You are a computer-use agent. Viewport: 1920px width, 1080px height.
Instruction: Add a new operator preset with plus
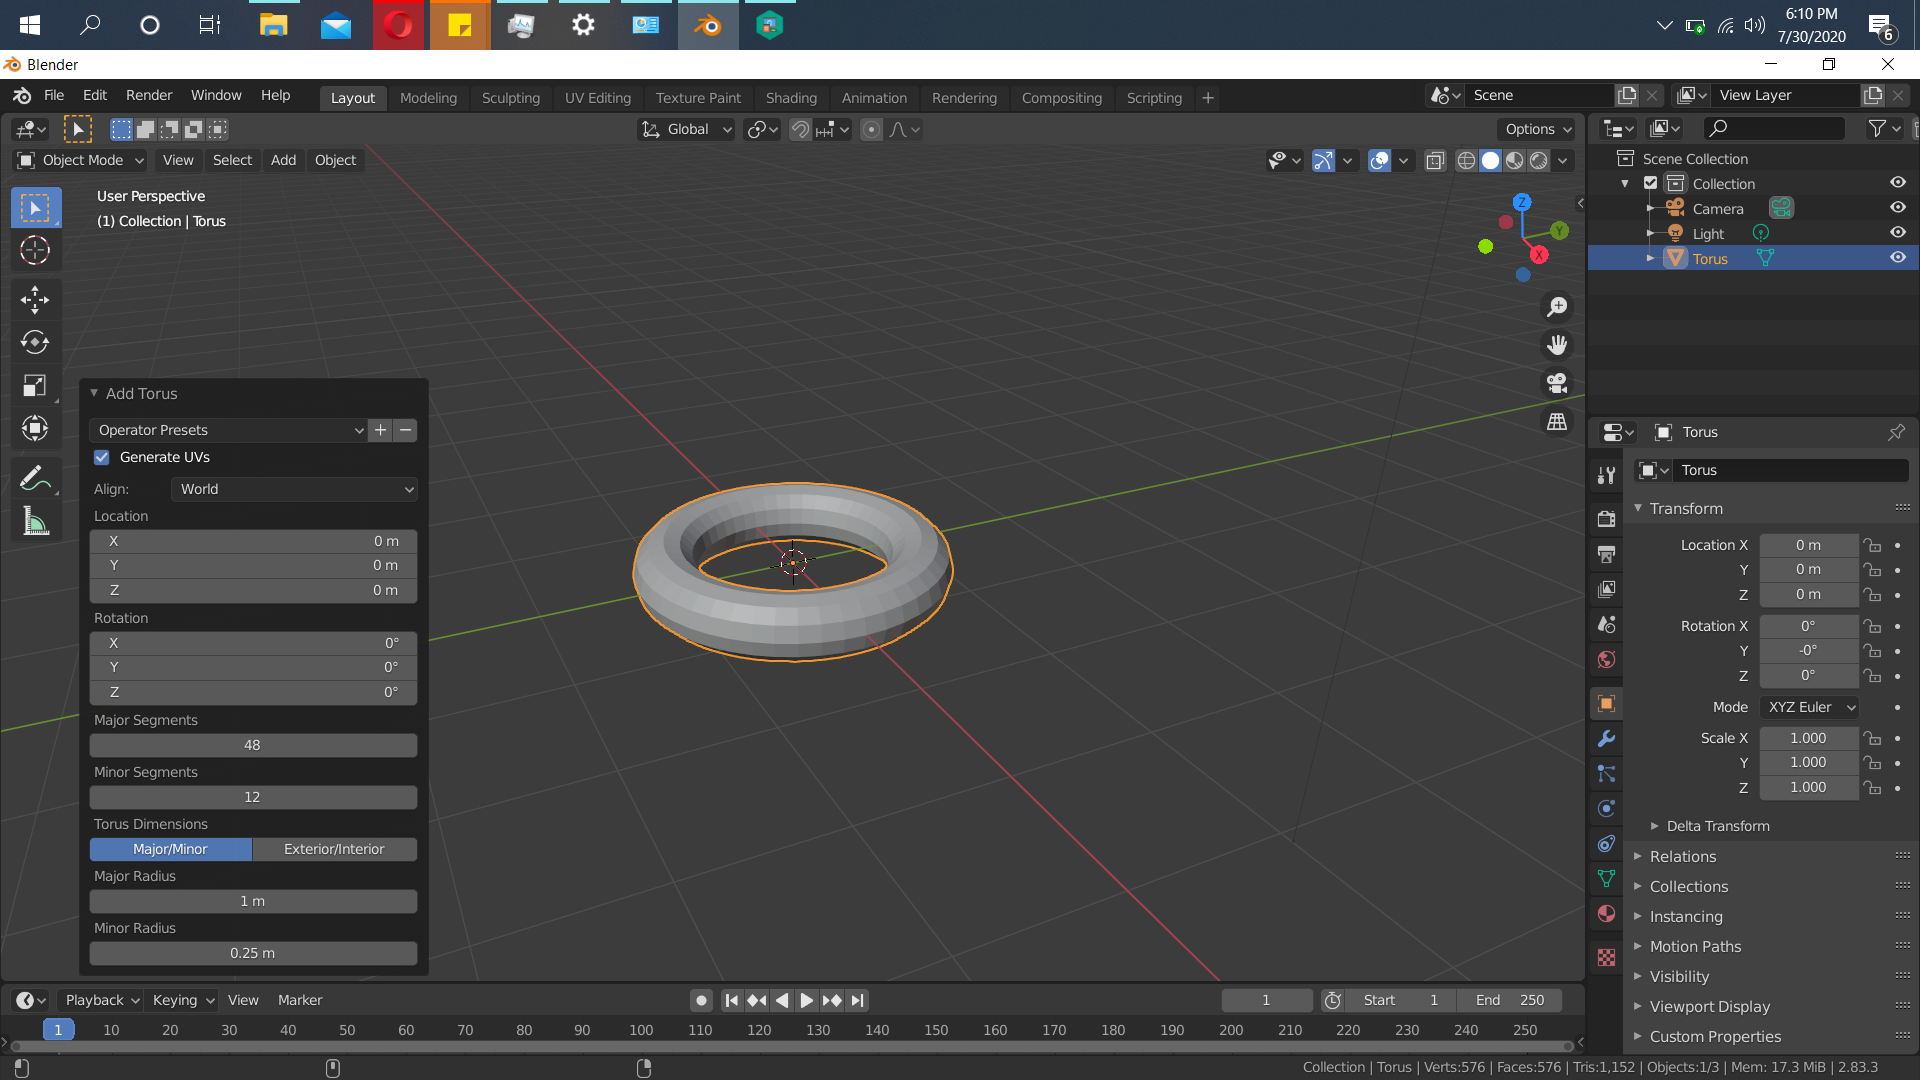click(380, 430)
